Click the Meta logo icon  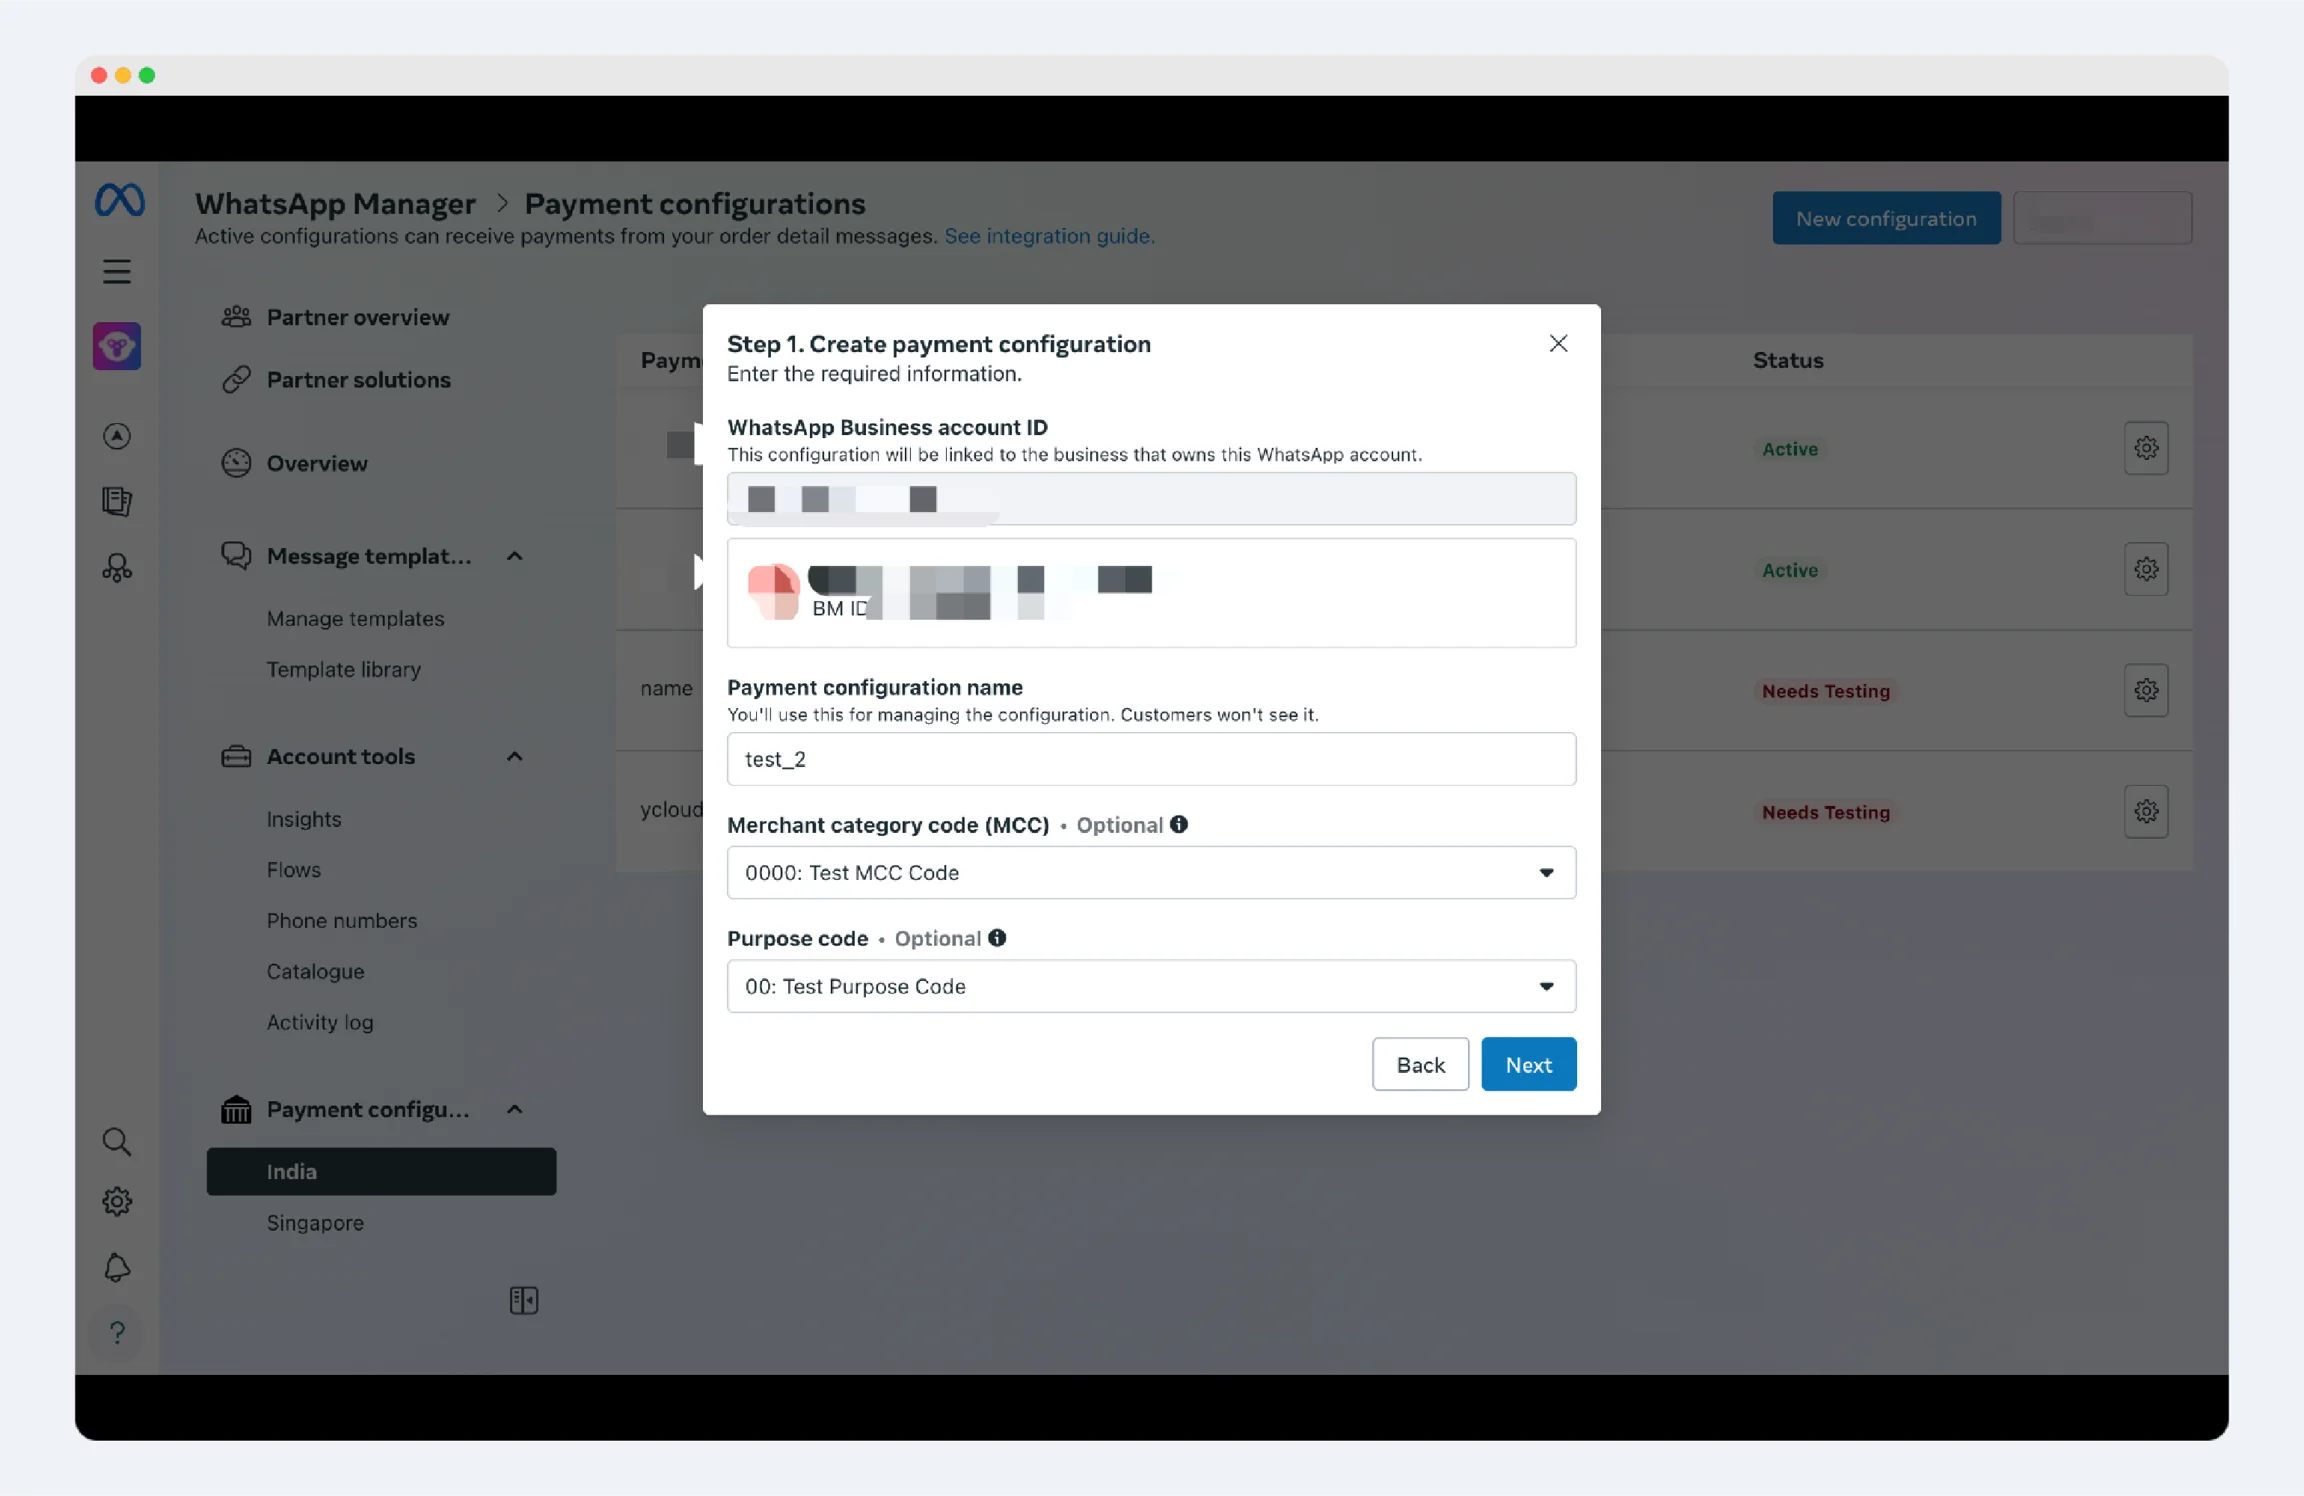[x=119, y=201]
